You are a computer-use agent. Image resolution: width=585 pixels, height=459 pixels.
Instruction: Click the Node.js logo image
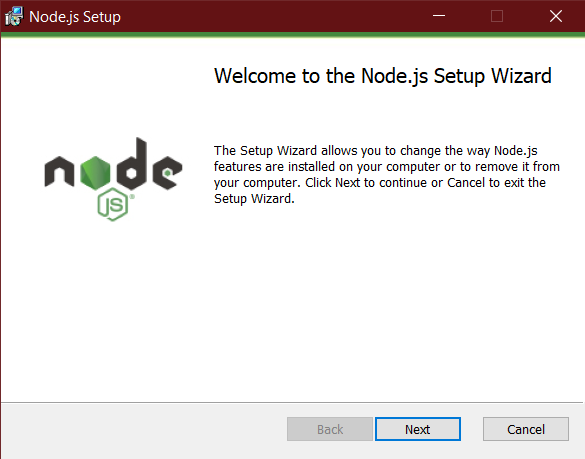point(113,179)
